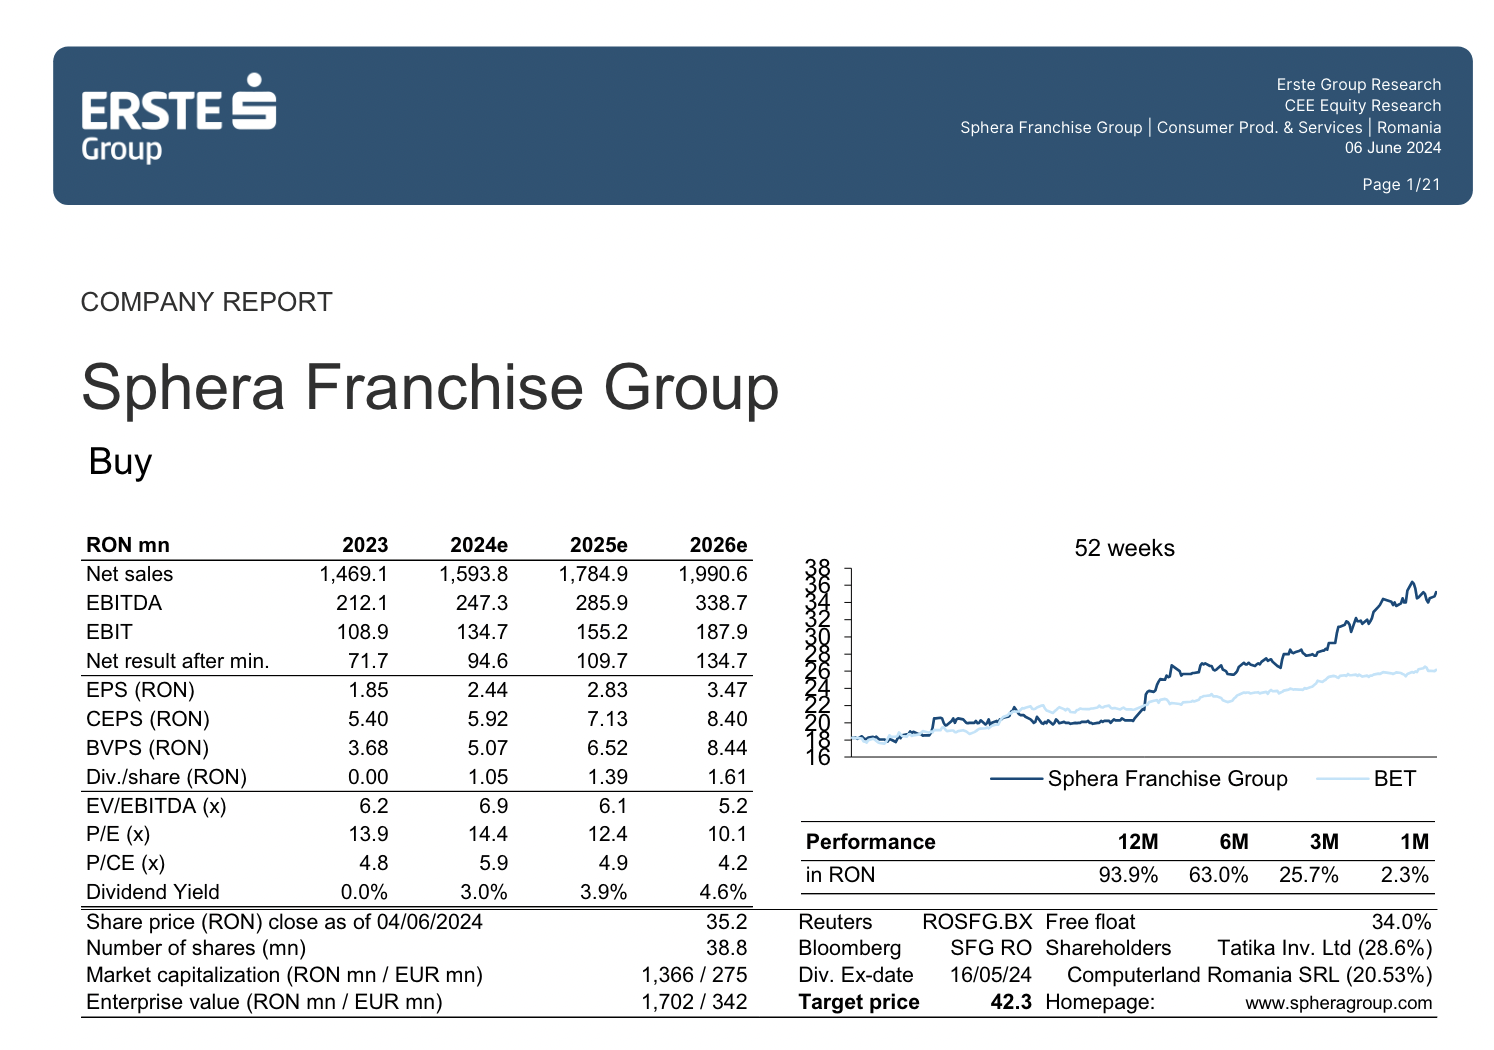Click market capitalization value '1,366 / 275'
The height and width of the screenshot is (1050, 1494).
694,975
